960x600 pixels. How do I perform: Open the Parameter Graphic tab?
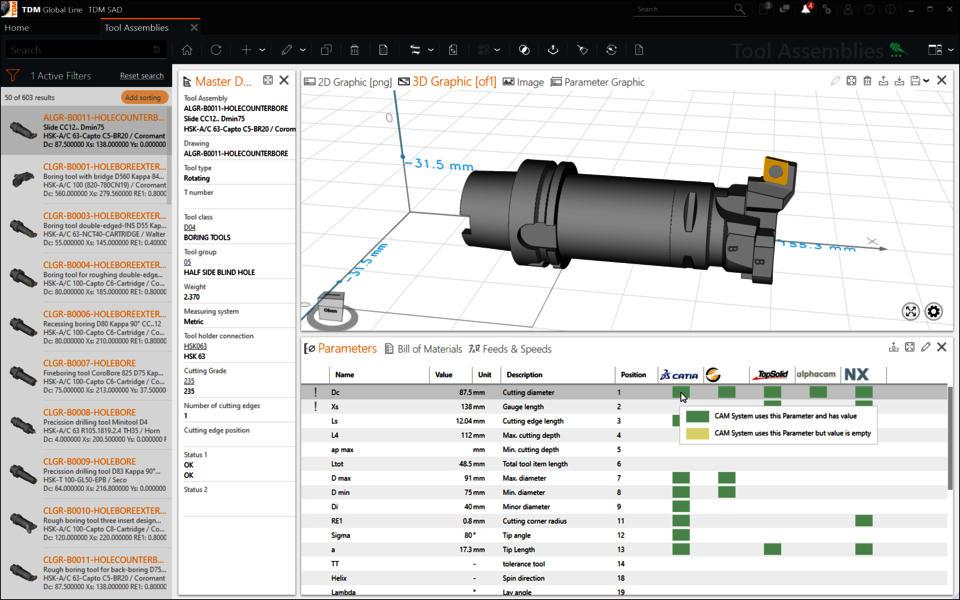click(x=598, y=82)
